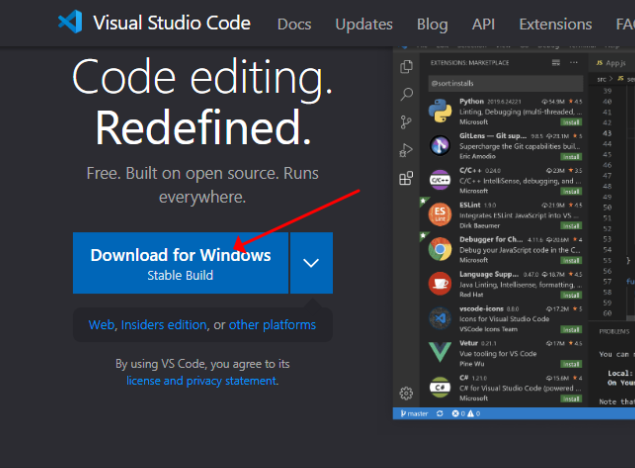Click the C# extension icon
The image size is (635, 468).
click(x=440, y=387)
